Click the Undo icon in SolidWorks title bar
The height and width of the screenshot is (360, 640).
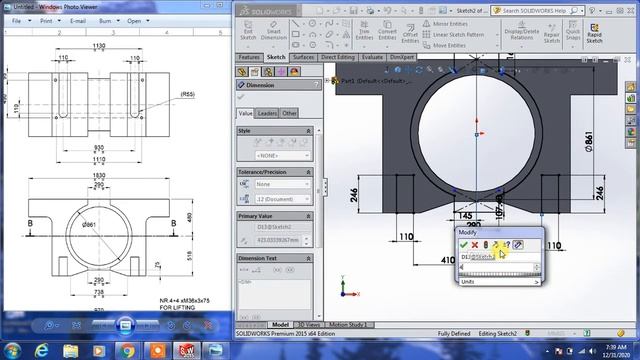(387, 11)
